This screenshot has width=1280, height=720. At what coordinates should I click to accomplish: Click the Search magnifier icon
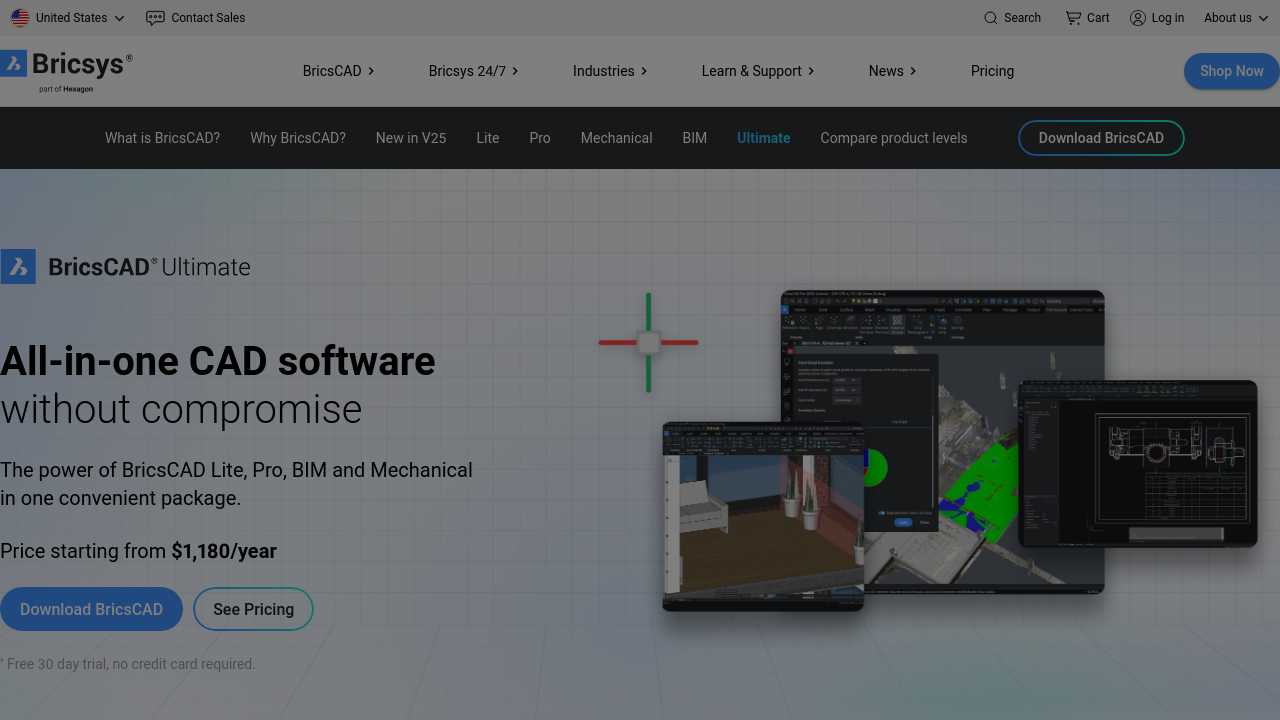[991, 18]
